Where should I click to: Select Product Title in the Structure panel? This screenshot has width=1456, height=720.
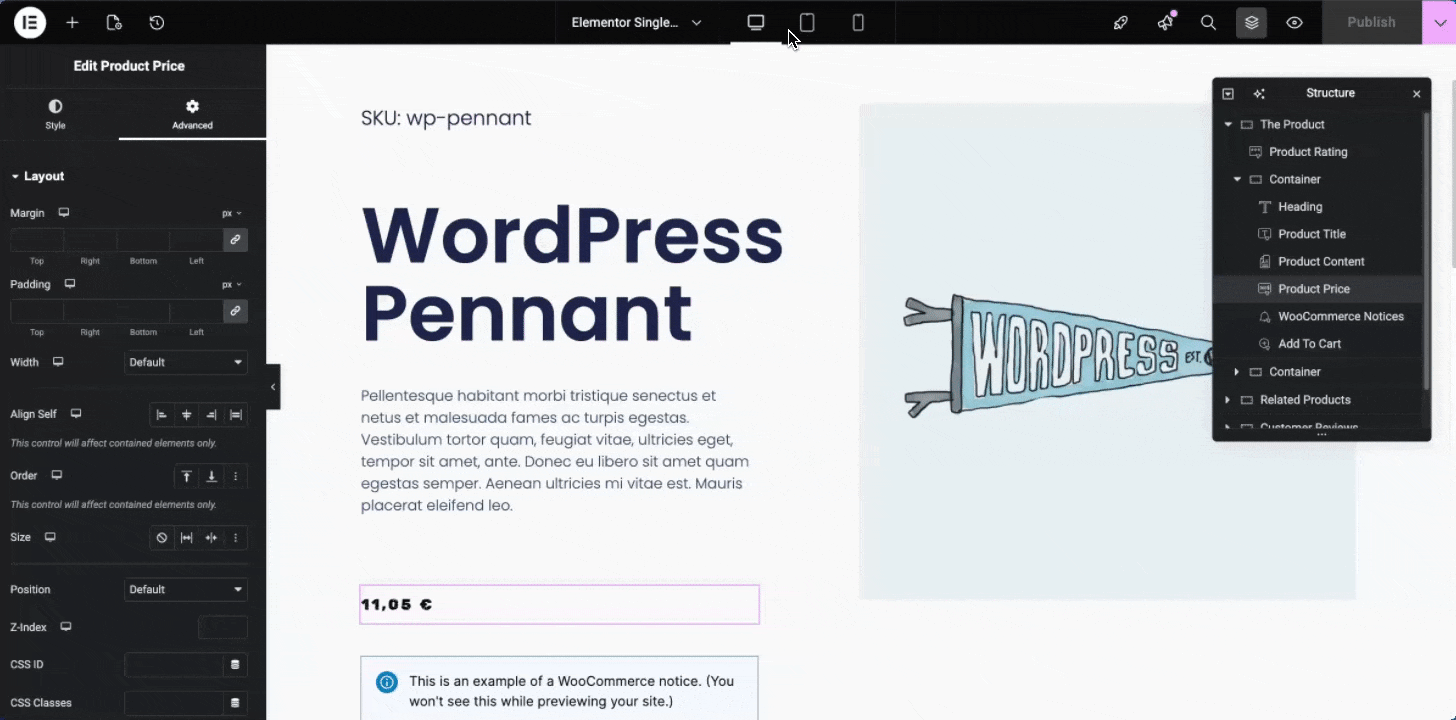[x=1311, y=233]
